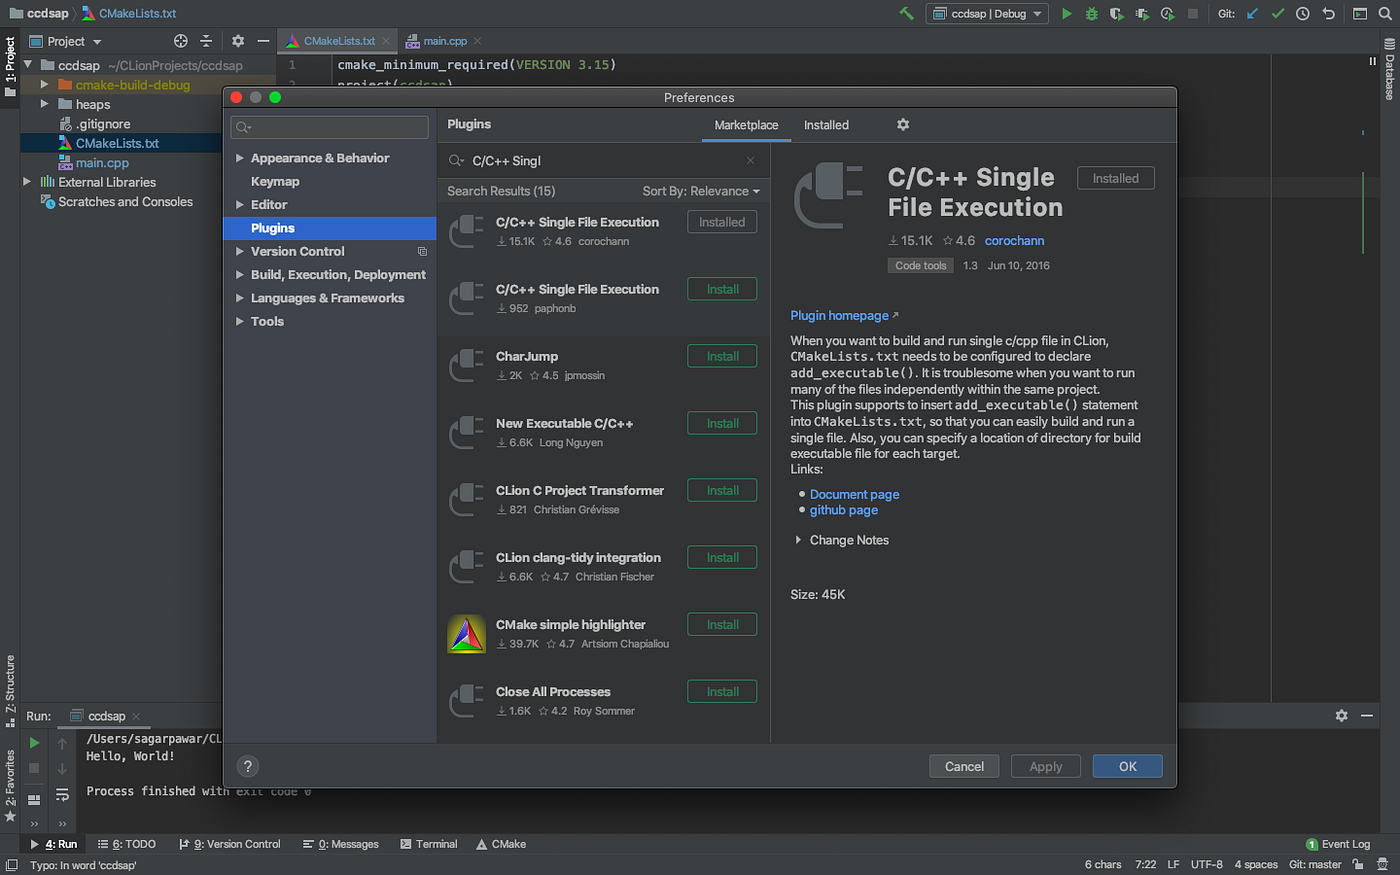1400x875 pixels.
Task: Open the github page link
Action: click(x=843, y=510)
